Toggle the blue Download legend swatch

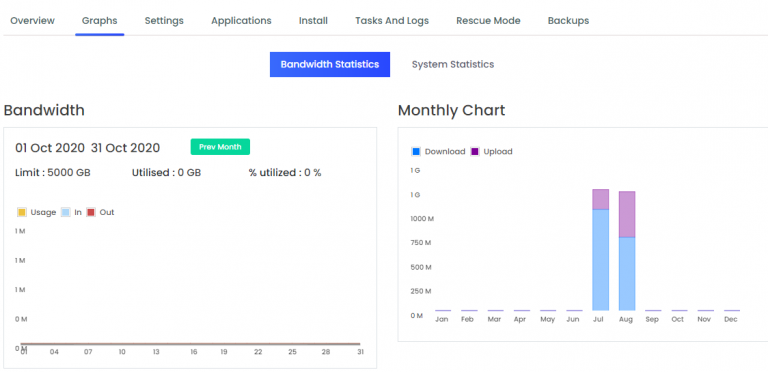click(416, 152)
